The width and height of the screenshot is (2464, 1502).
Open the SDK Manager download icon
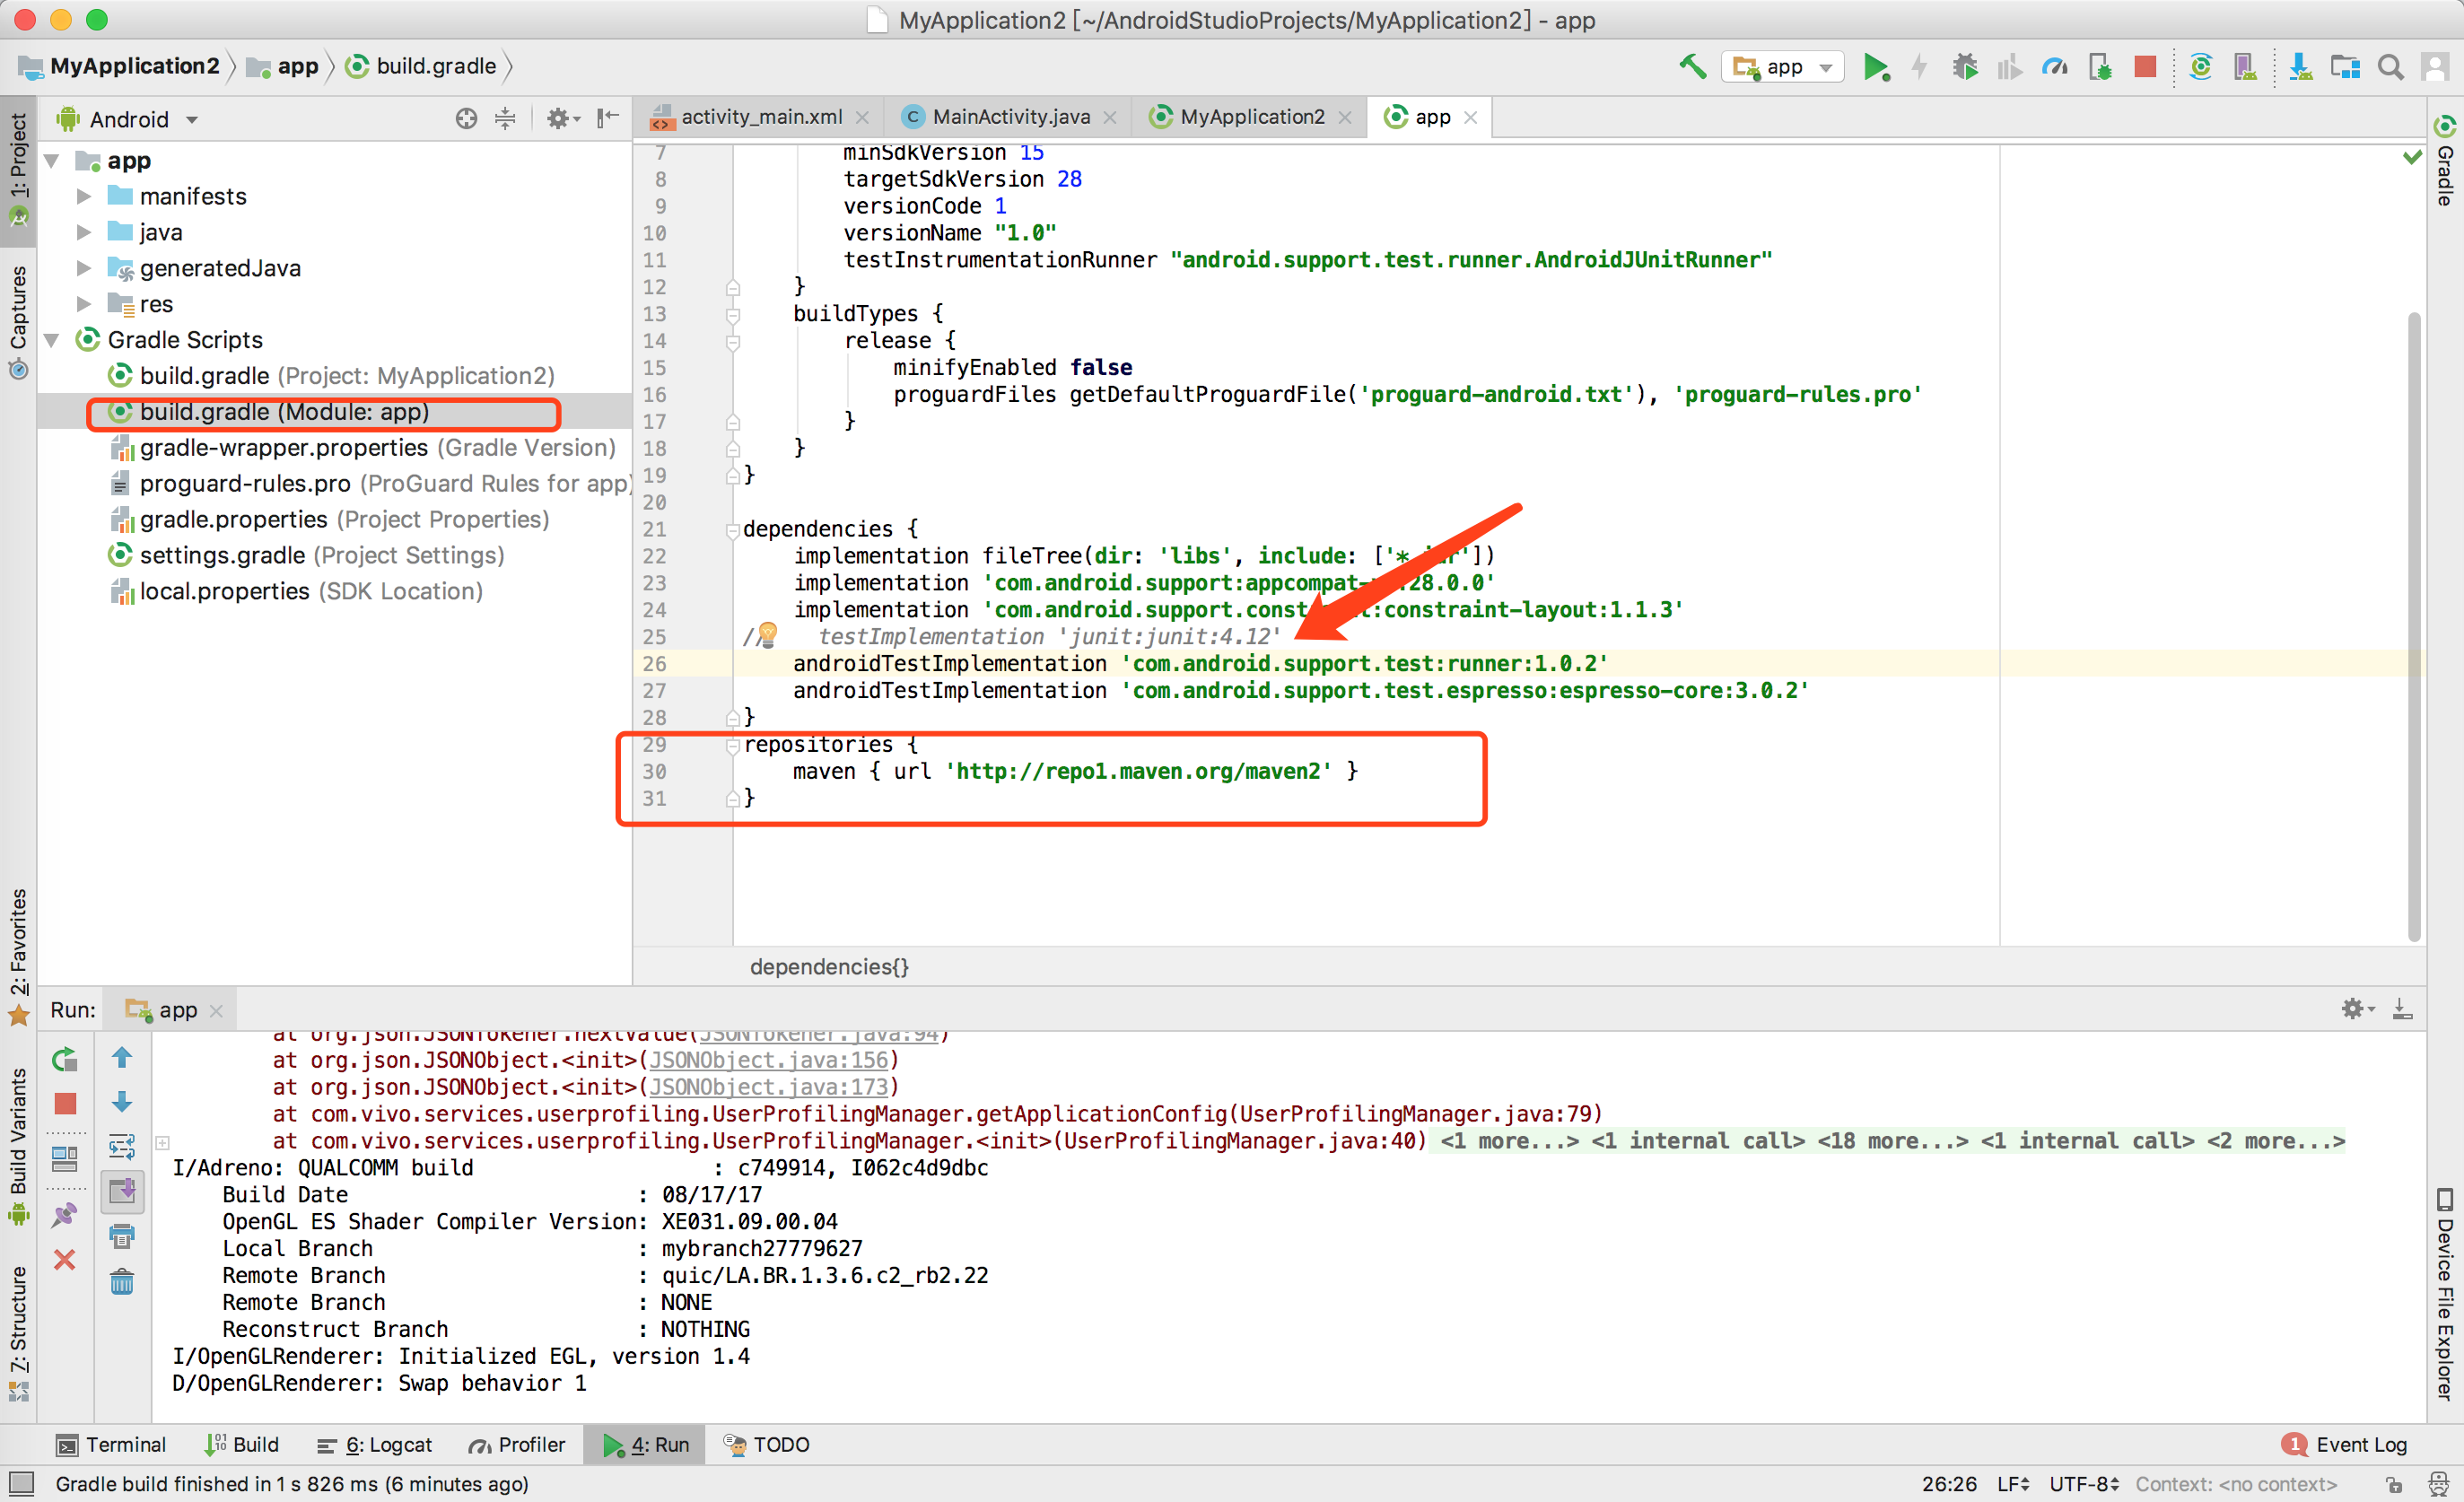click(x=2301, y=66)
